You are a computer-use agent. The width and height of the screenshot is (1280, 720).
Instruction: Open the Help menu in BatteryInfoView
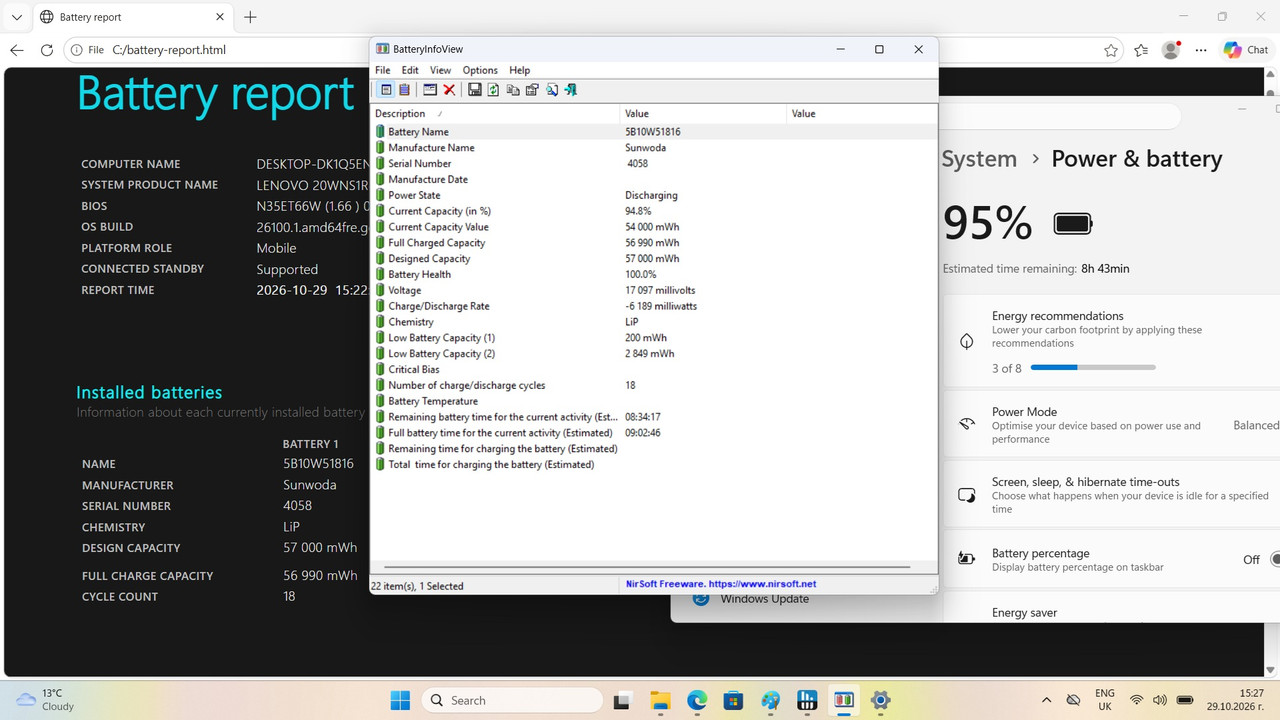click(519, 70)
